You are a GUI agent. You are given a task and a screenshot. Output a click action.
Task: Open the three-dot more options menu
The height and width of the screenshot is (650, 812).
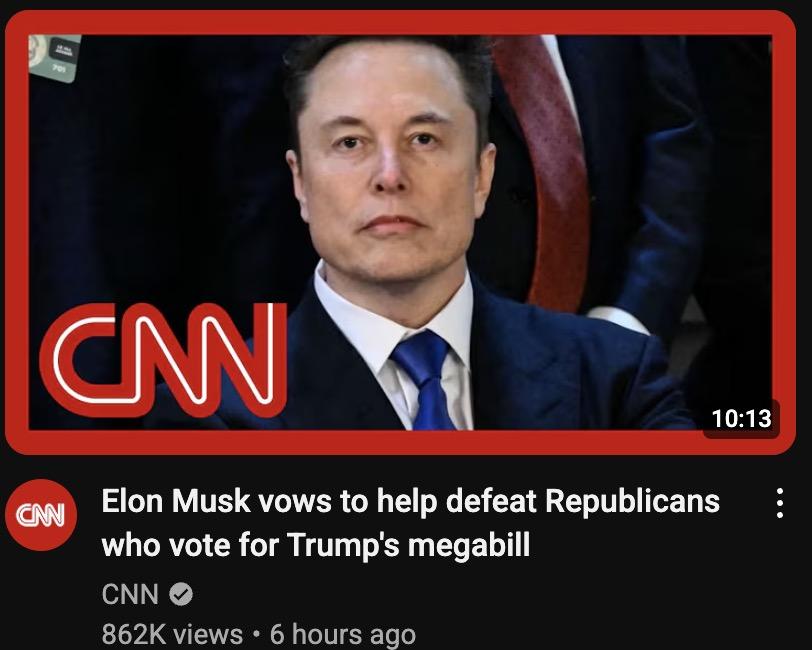pos(780,503)
